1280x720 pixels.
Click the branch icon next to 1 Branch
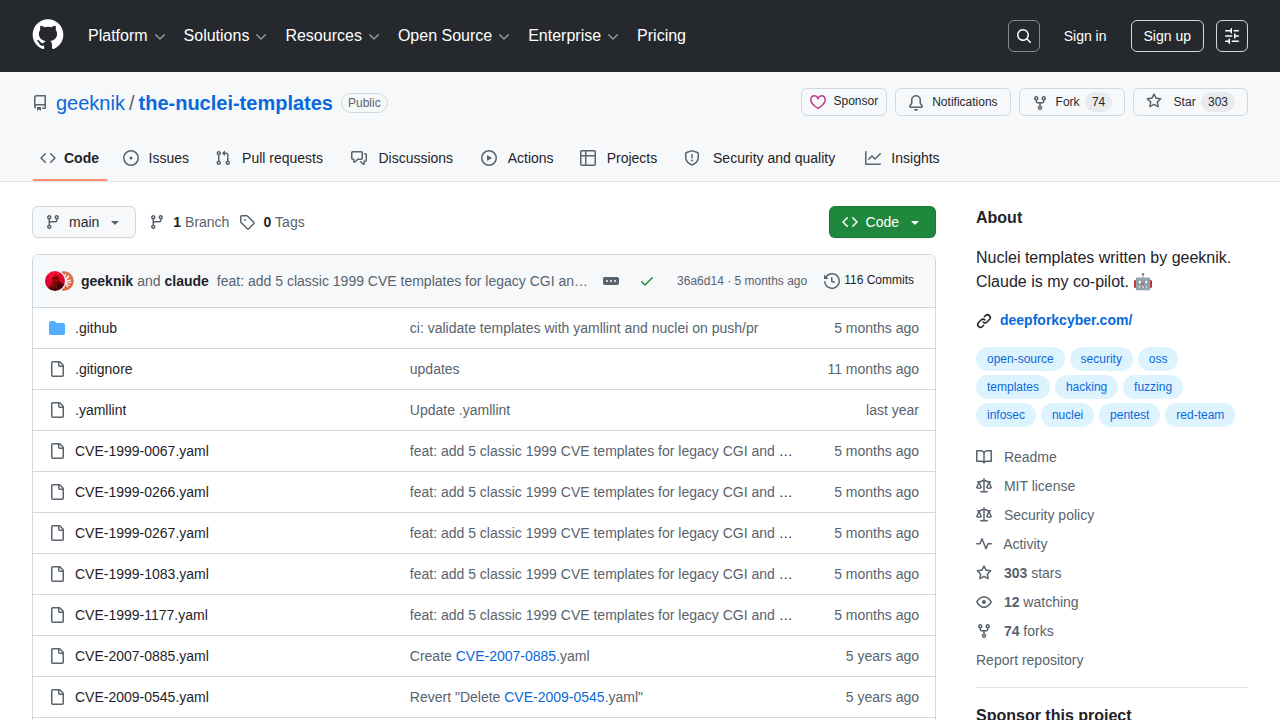(157, 222)
